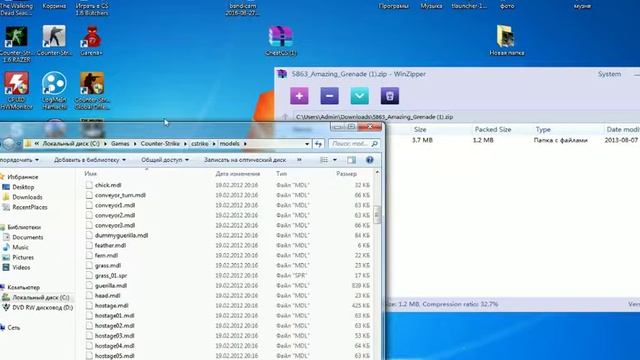640x360 pixels.
Task: Select the grass_01.spr file
Action: pos(111,276)
